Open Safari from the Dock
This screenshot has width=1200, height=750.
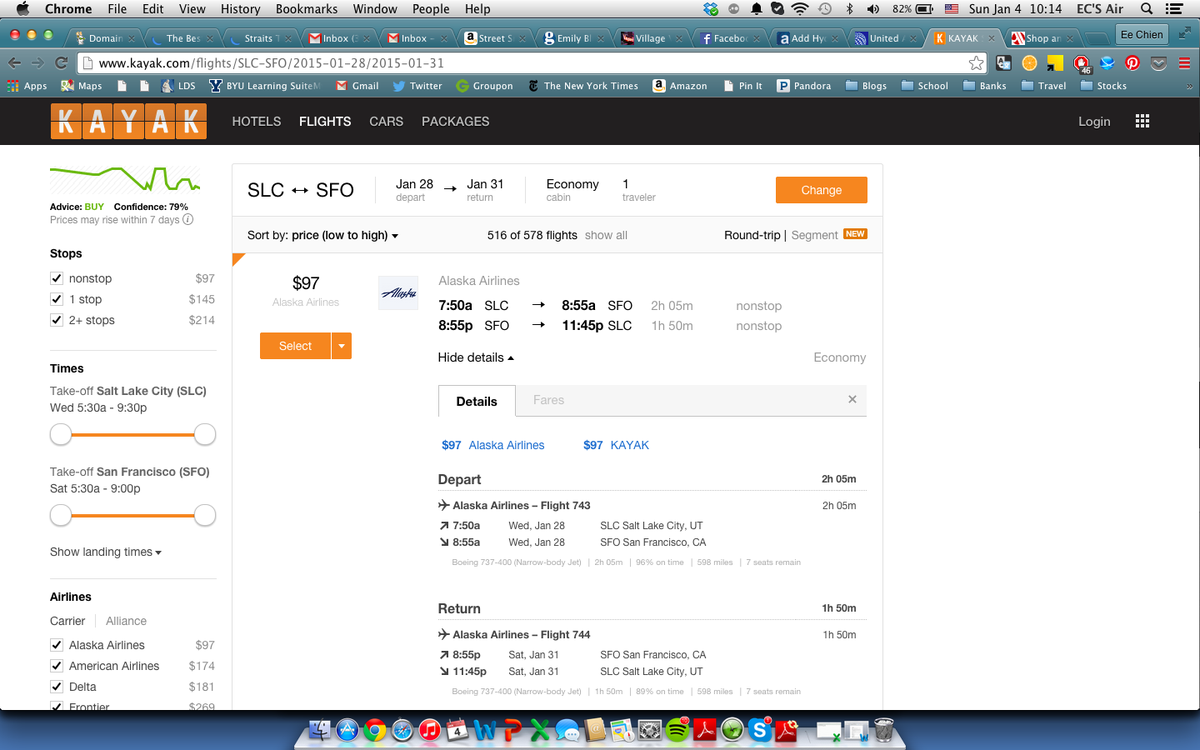(x=403, y=730)
